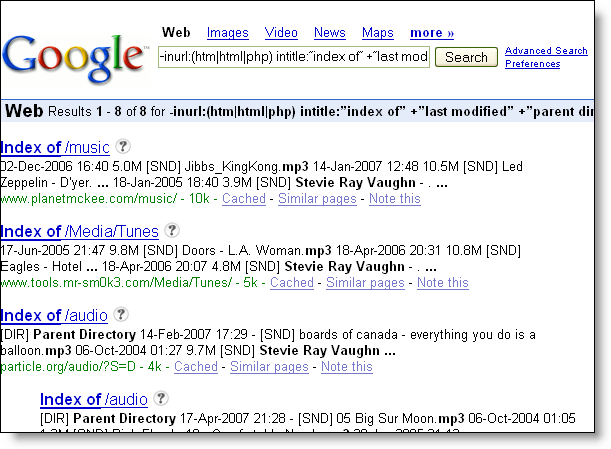Viewport: 611px width, 449px height.
Task: Go to the Maps tab
Action: pyautogui.click(x=377, y=33)
